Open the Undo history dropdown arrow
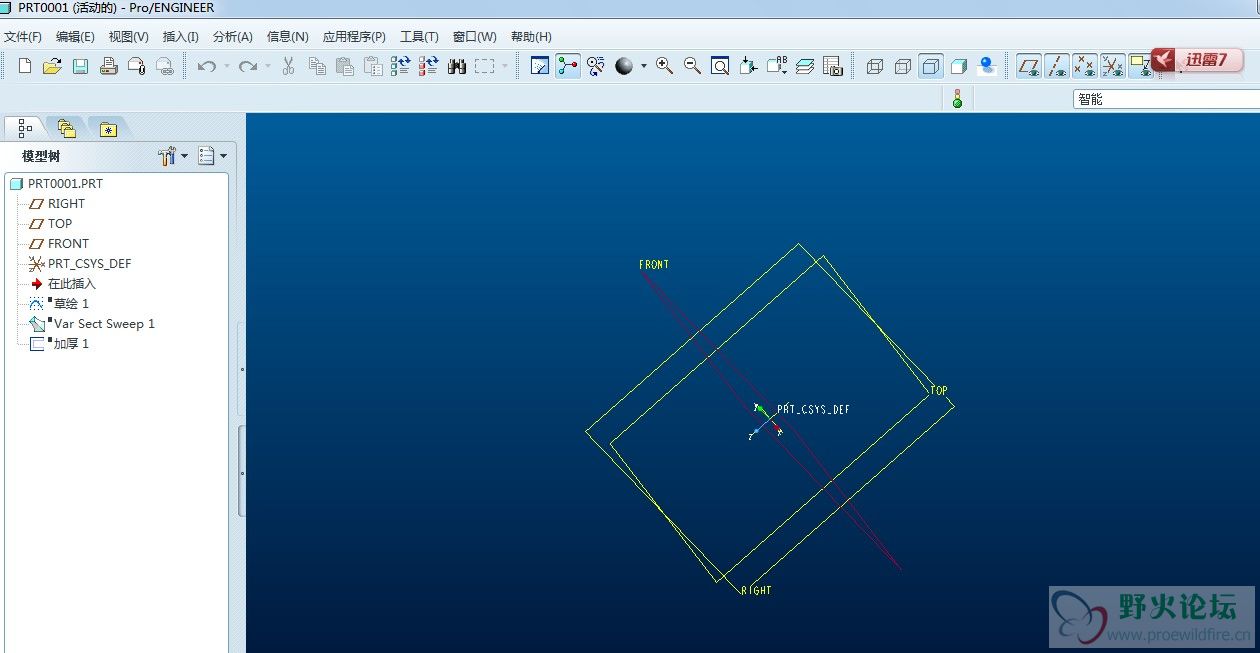The width and height of the screenshot is (1260, 653). click(x=226, y=66)
